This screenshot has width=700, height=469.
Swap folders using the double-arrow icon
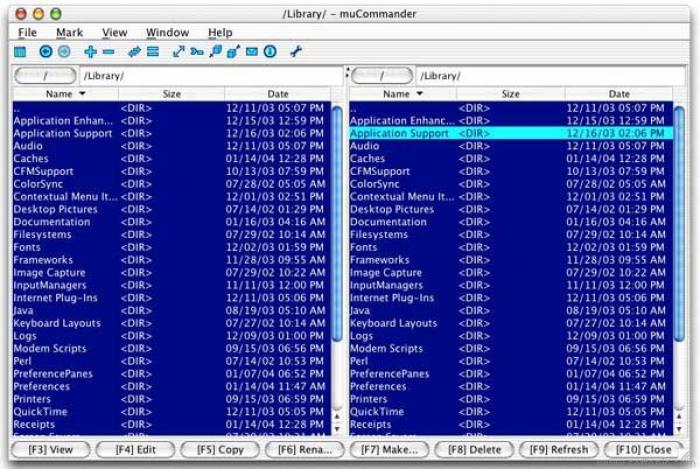(x=134, y=52)
